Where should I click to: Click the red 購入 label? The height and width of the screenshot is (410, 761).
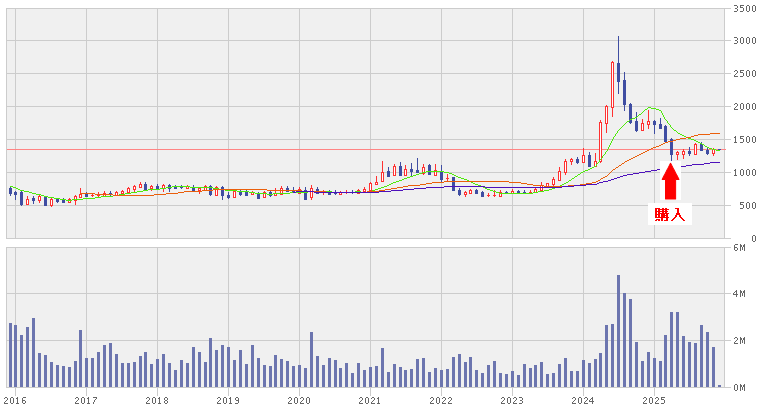pos(671,213)
